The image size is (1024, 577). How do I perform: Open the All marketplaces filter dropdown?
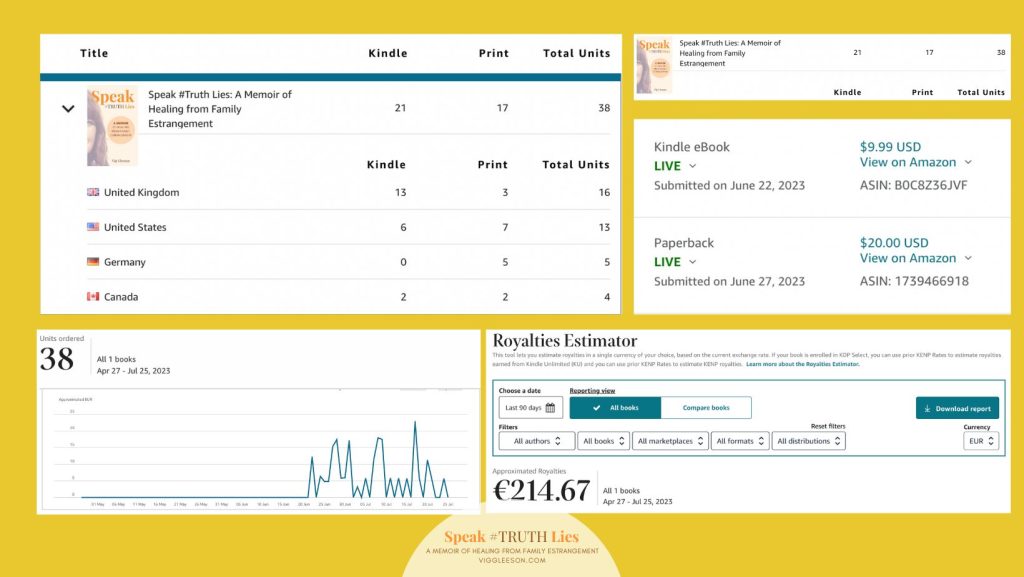(x=670, y=441)
